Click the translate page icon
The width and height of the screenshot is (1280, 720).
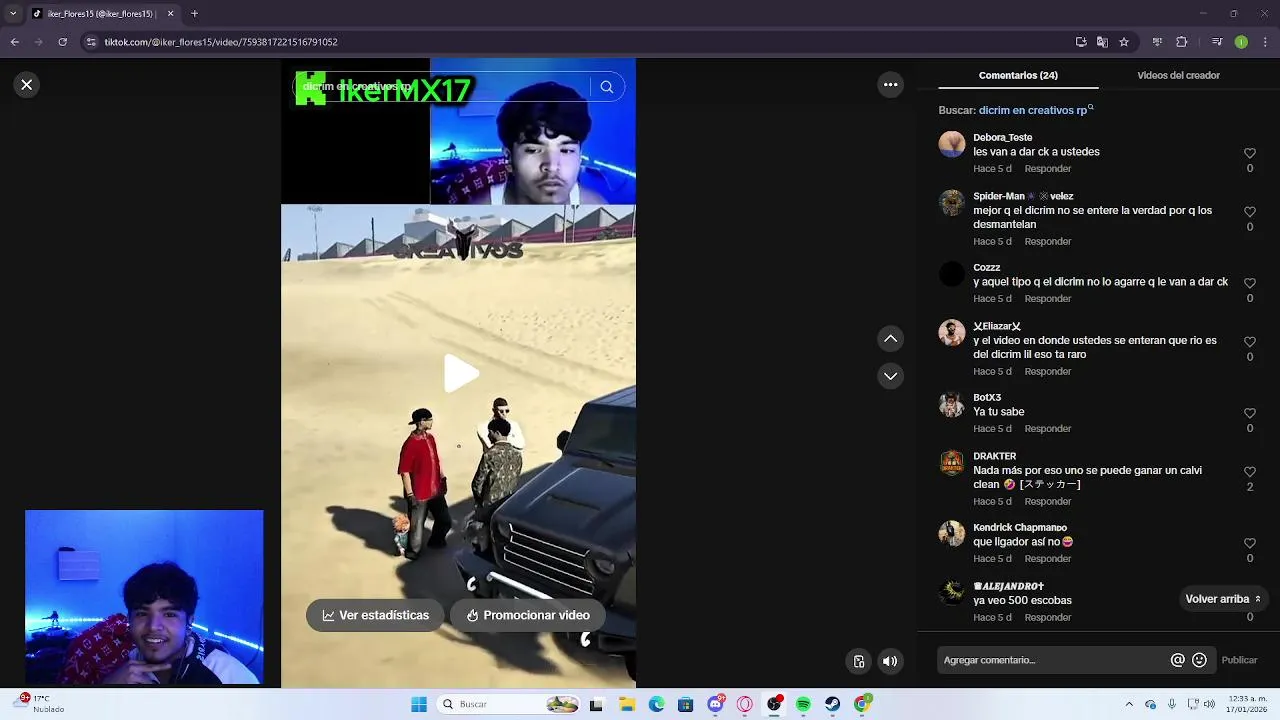[x=1102, y=42]
